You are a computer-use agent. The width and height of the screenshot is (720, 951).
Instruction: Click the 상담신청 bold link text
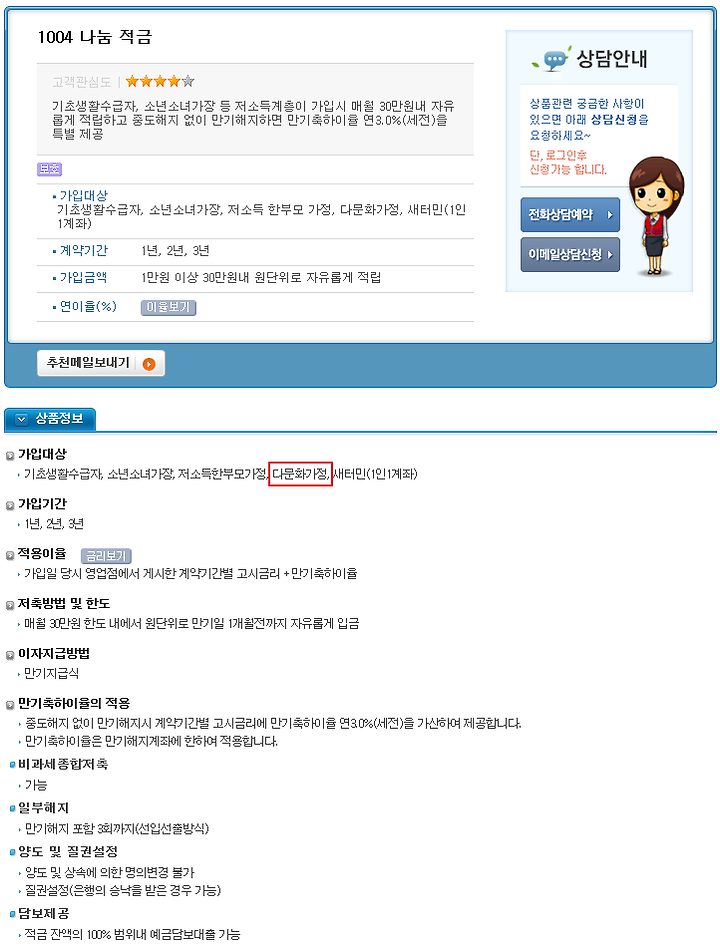[614, 119]
